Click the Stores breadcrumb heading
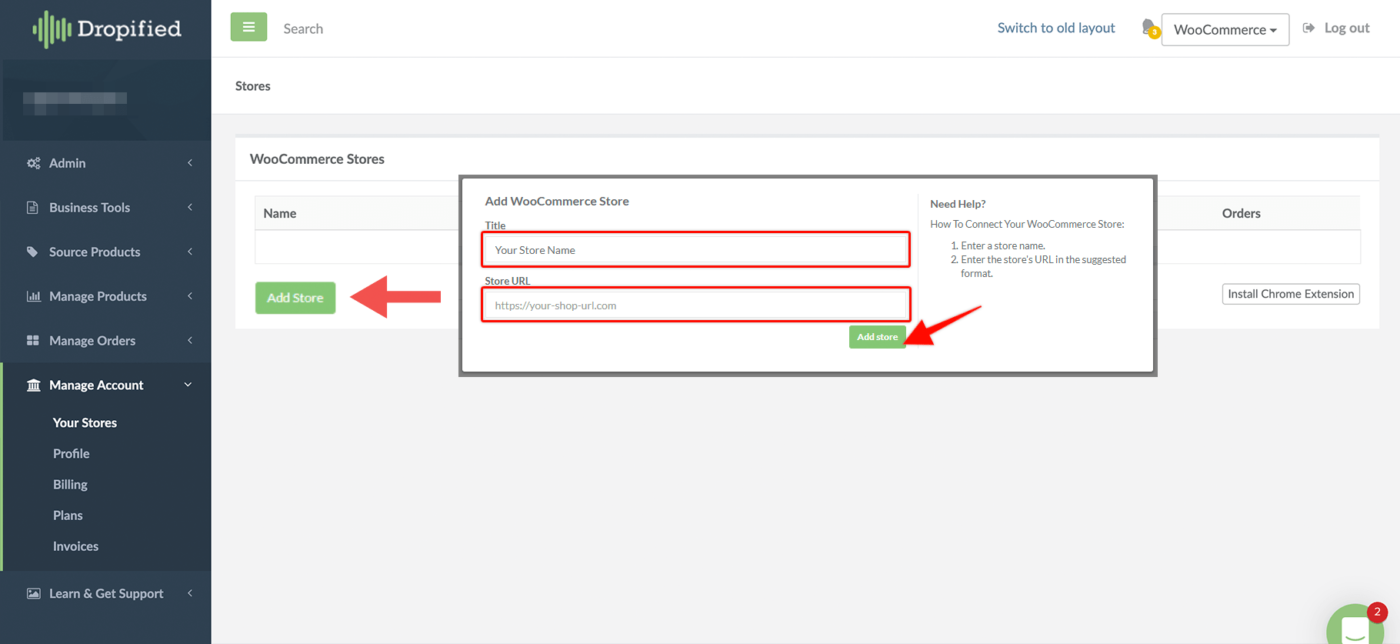 click(x=253, y=86)
